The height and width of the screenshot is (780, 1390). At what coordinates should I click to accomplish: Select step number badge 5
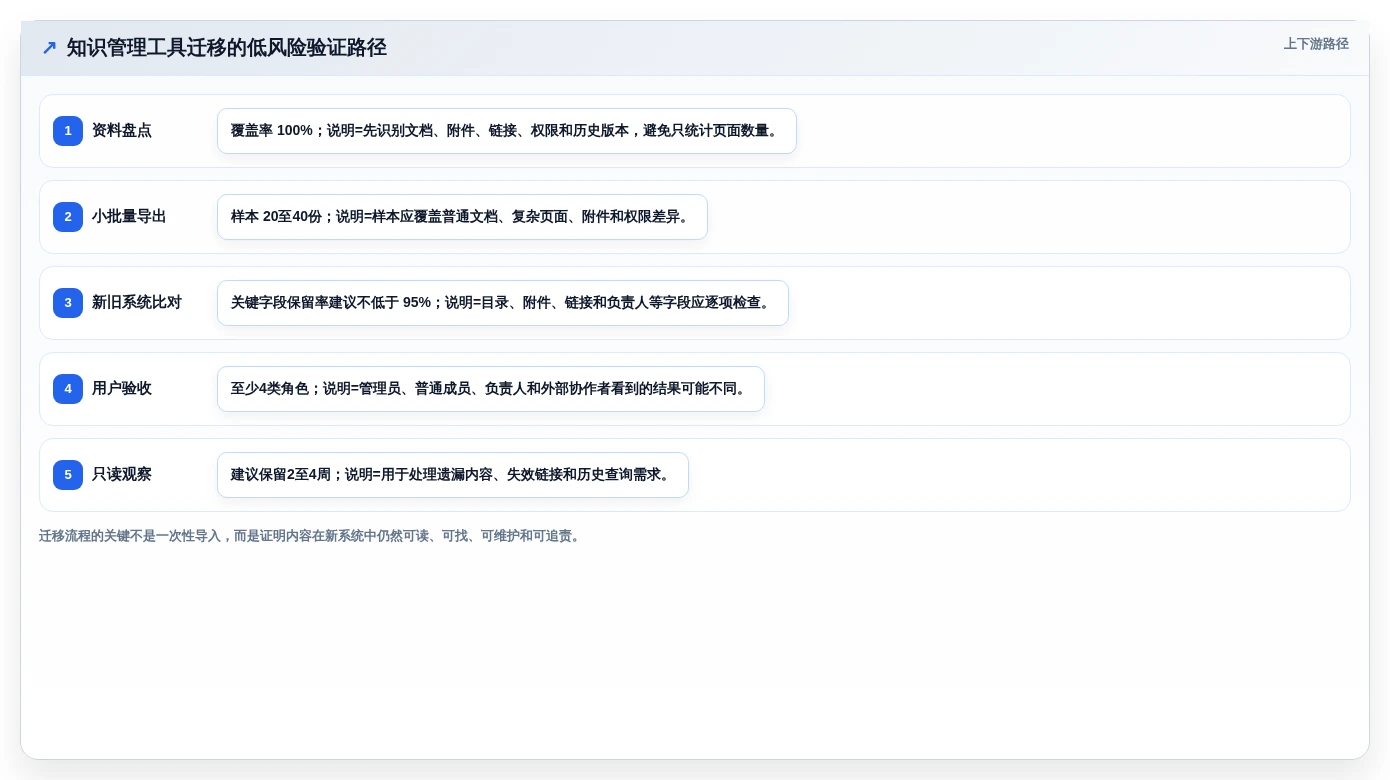coord(68,475)
